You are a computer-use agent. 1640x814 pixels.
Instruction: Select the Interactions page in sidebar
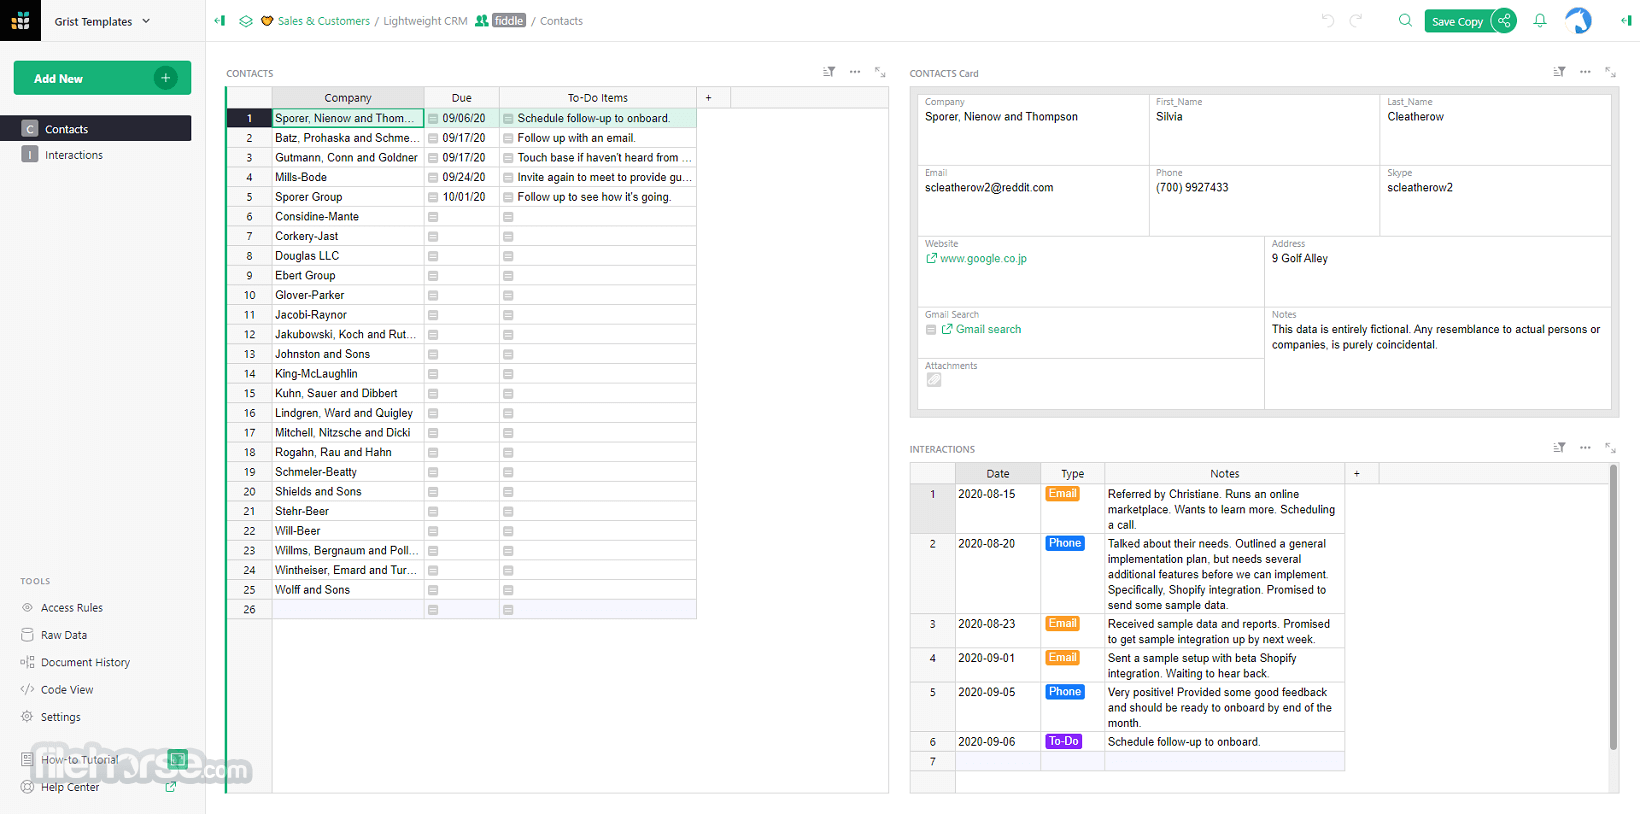96,155
